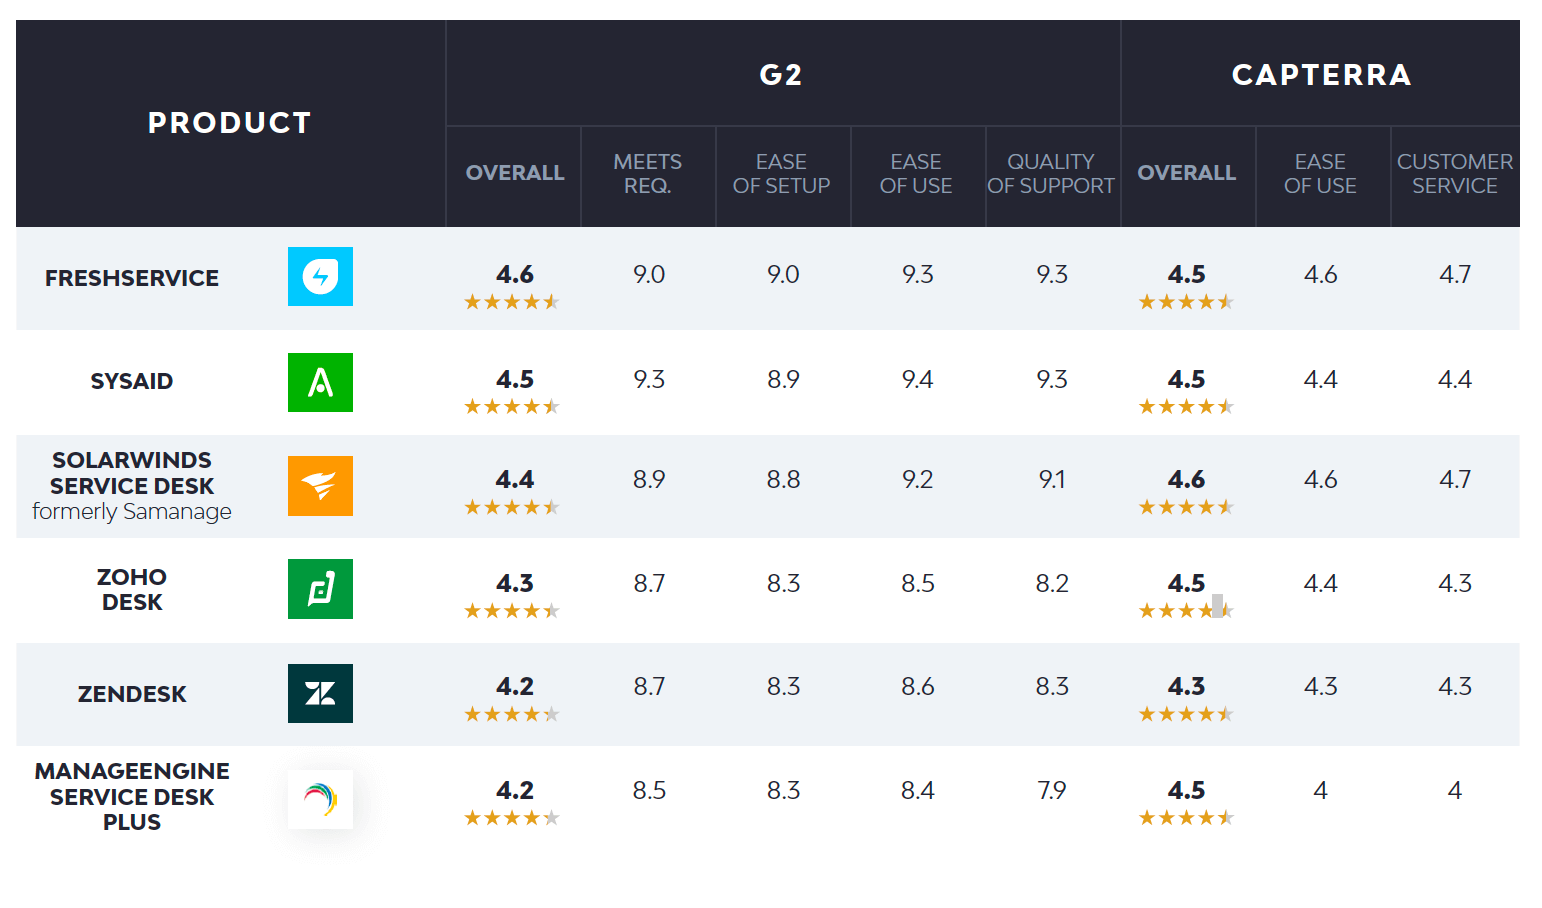Click the ManageEngine logo icon
Image resolution: width=1542 pixels, height=908 pixels.
pos(320,799)
